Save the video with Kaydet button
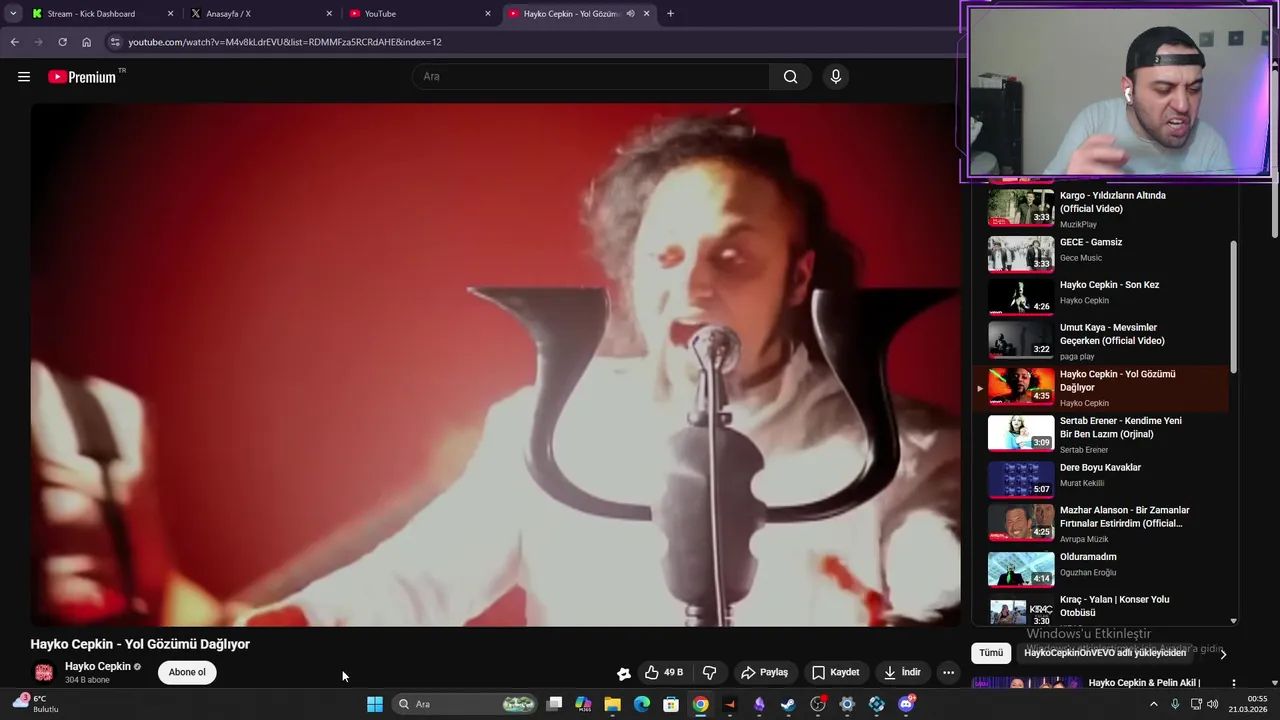This screenshot has height=720, width=1280. pos(835,672)
